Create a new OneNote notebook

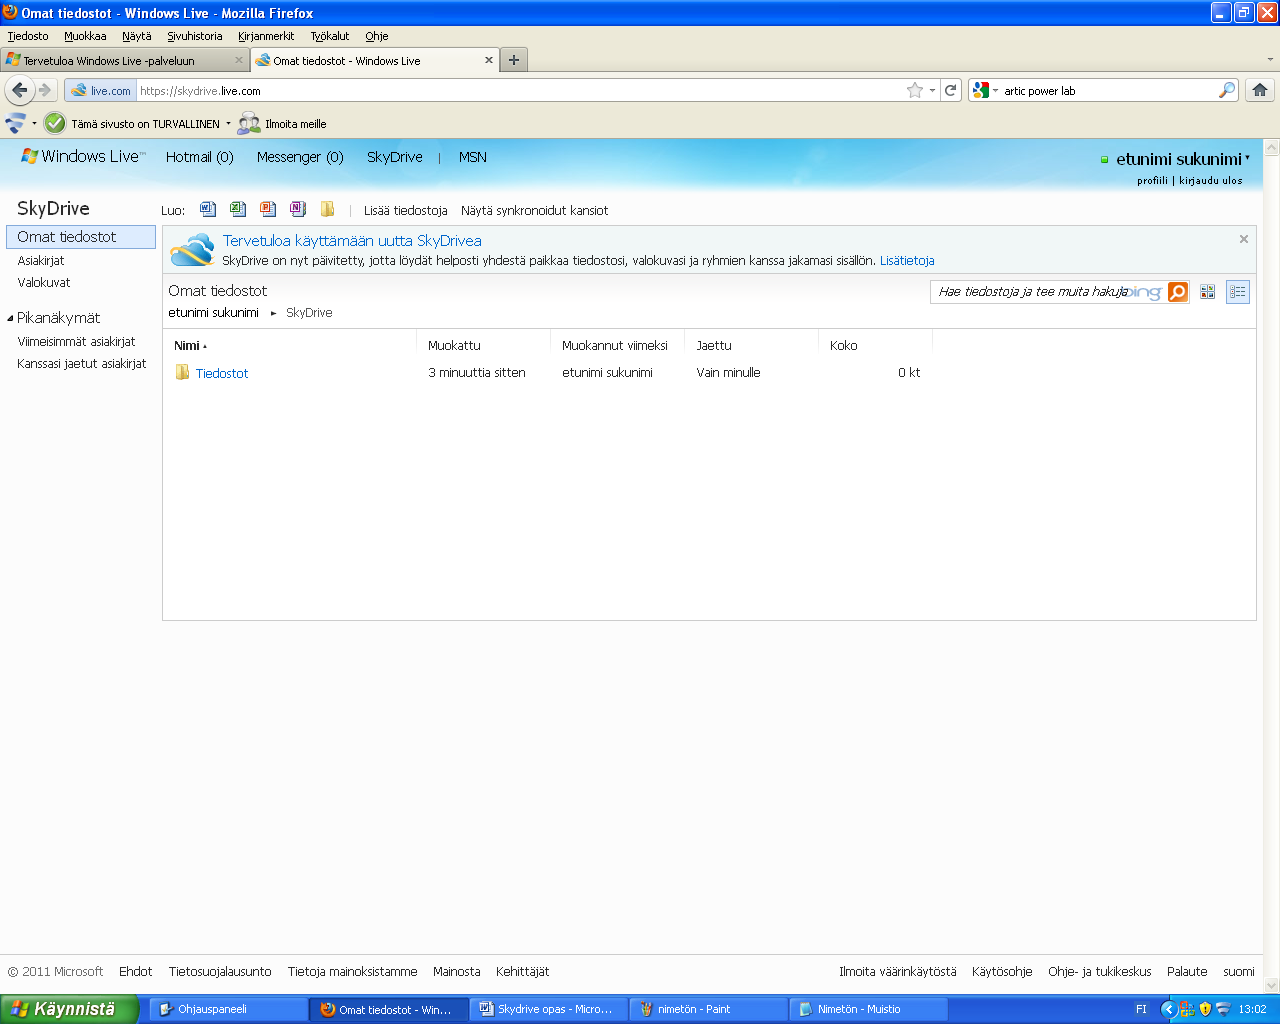pos(298,209)
